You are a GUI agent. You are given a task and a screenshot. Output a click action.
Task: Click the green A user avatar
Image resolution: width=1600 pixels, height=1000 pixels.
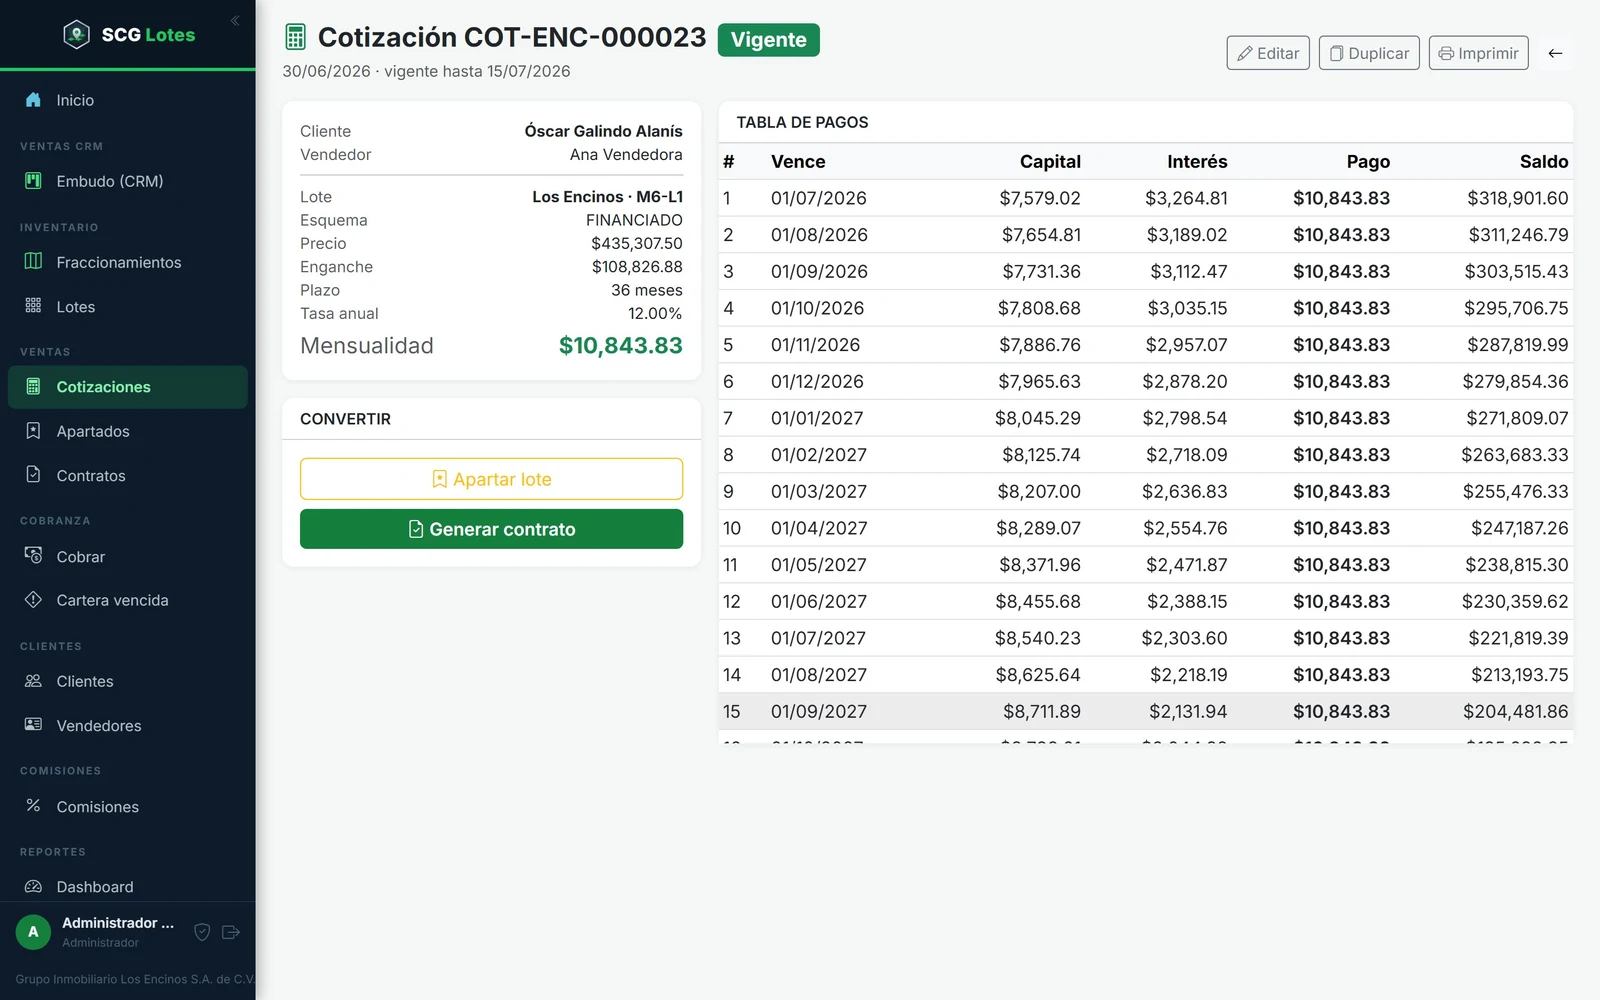click(33, 932)
